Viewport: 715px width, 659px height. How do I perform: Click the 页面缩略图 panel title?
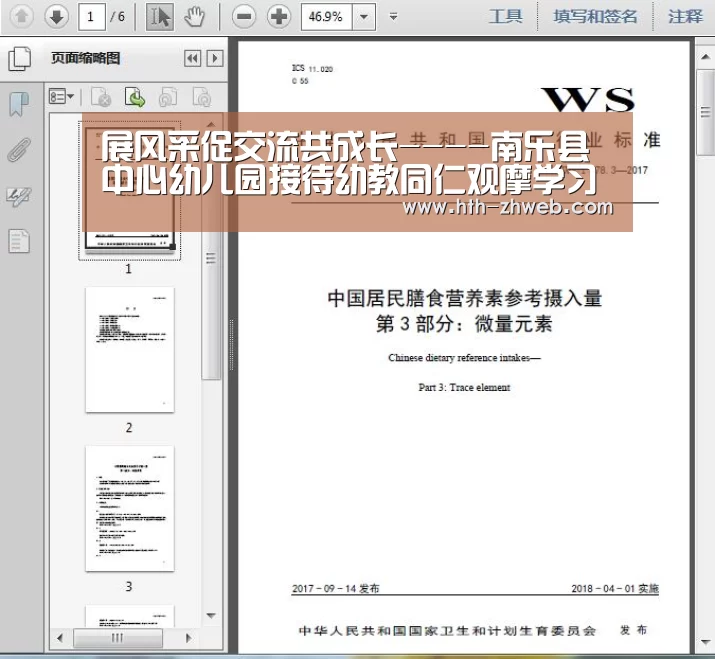click(85, 58)
